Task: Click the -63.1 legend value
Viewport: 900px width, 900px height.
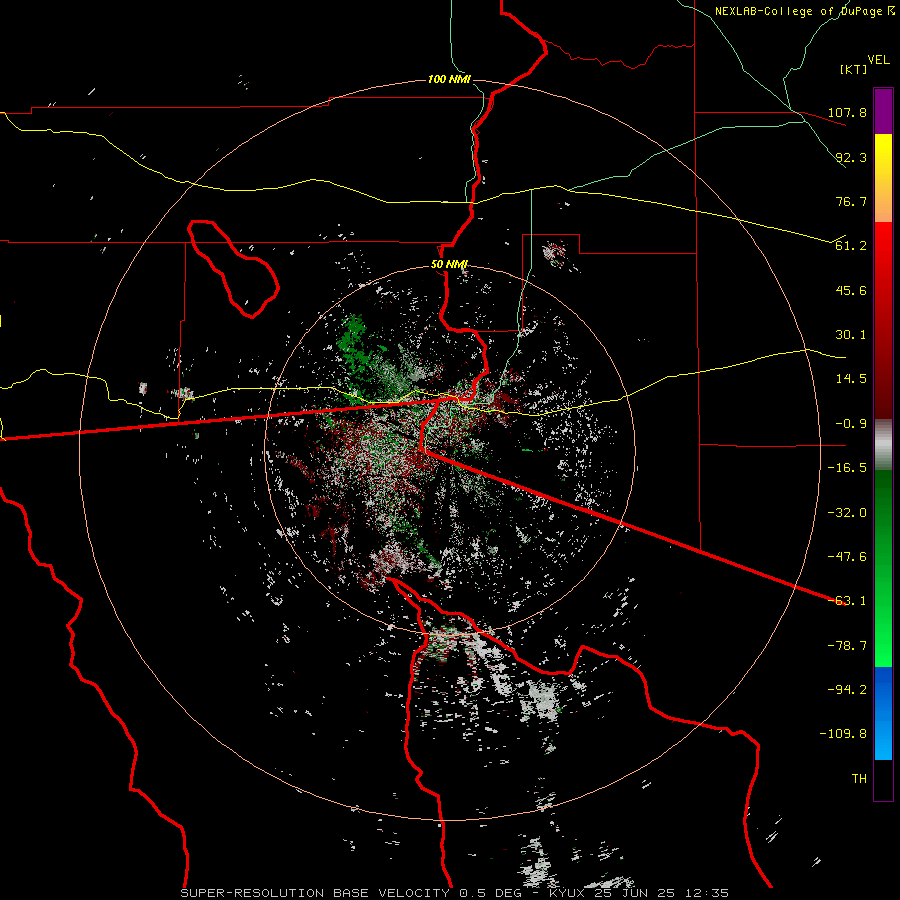Action: 847,601
